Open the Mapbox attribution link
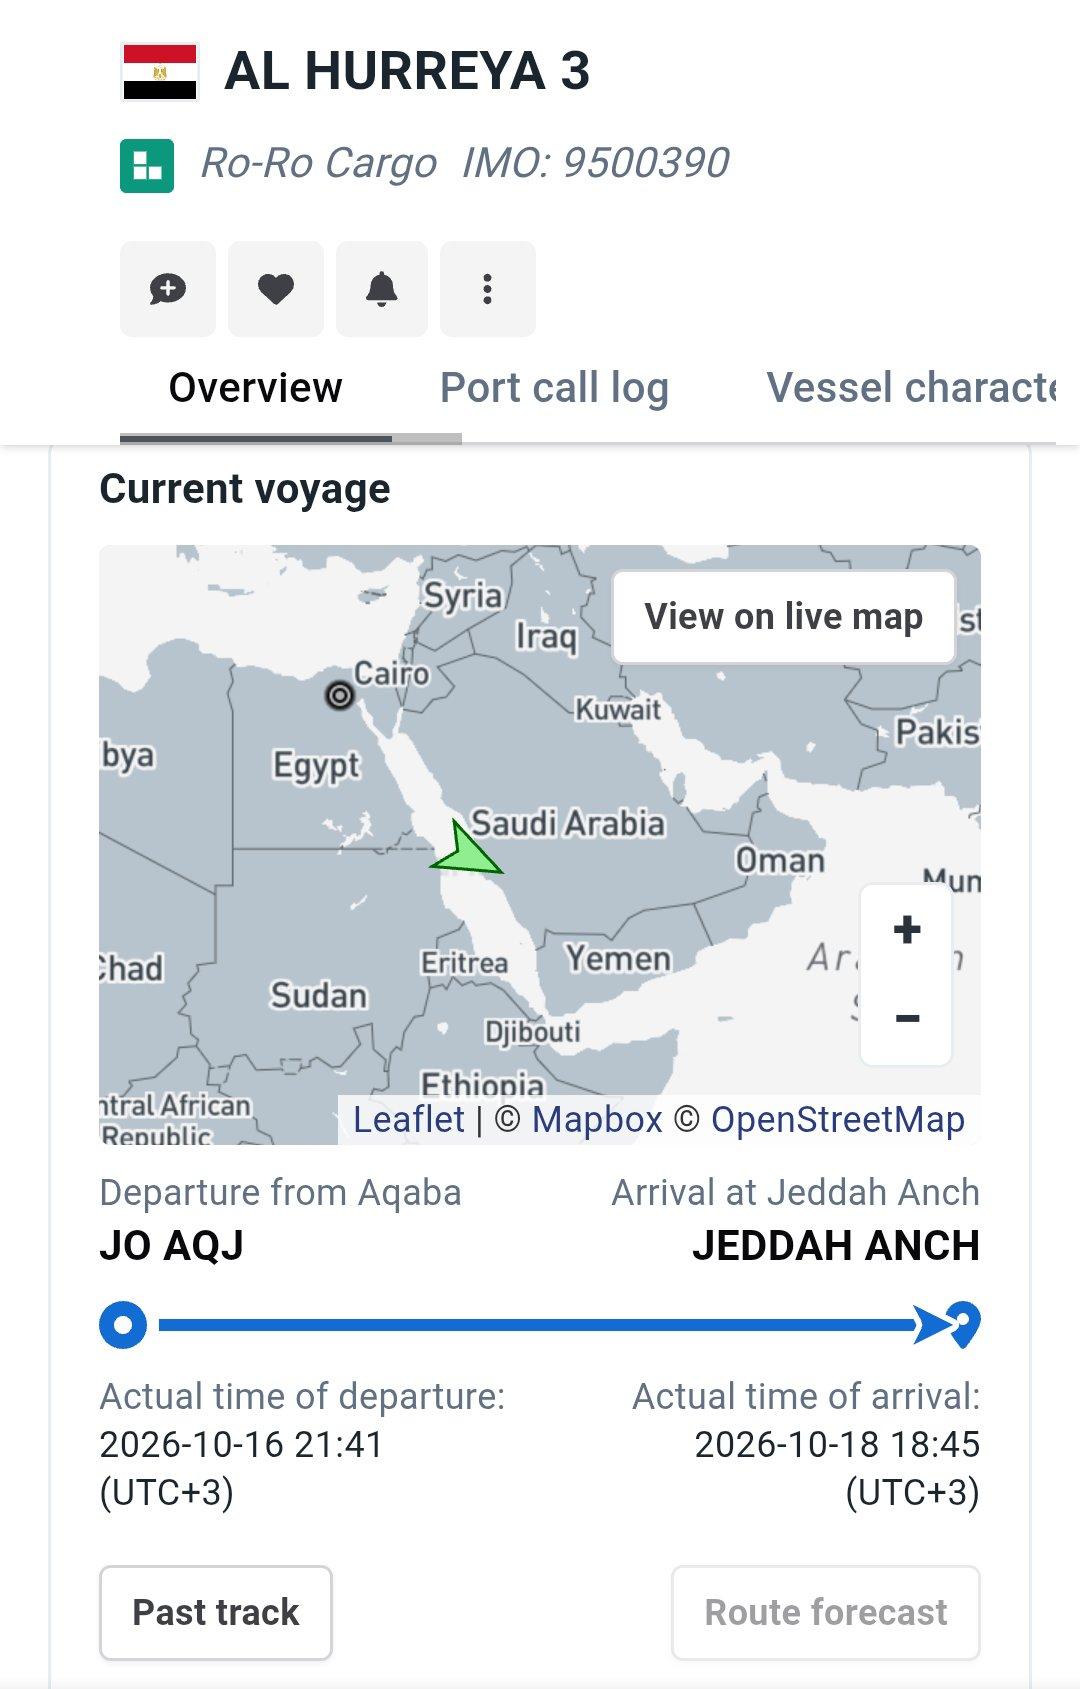 point(597,1120)
